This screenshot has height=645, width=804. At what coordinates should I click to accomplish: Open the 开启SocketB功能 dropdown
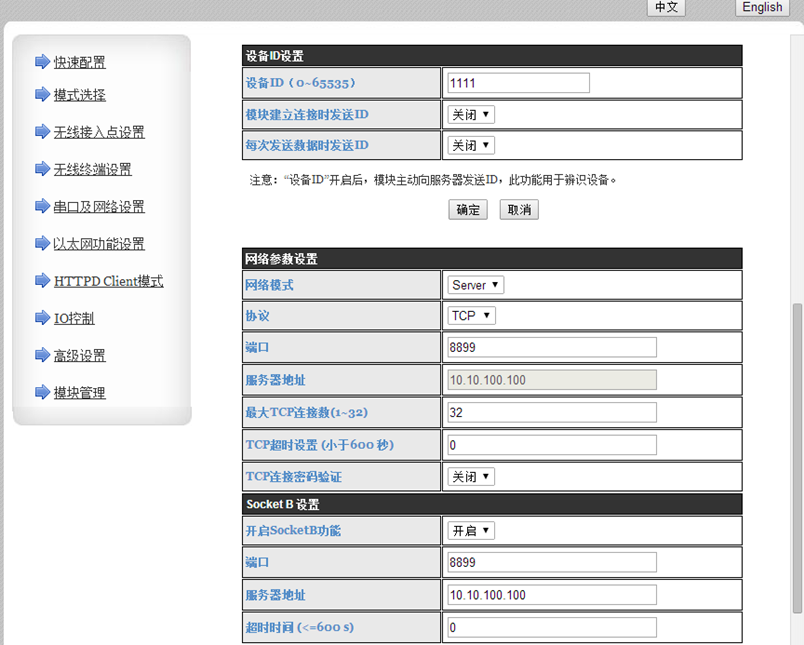point(471,531)
